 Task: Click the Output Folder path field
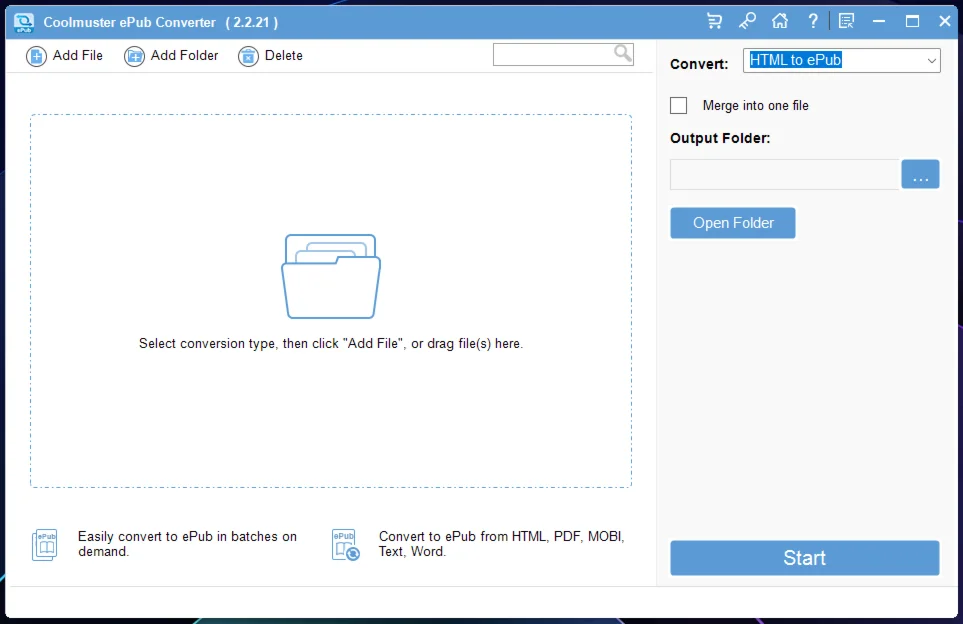[784, 175]
